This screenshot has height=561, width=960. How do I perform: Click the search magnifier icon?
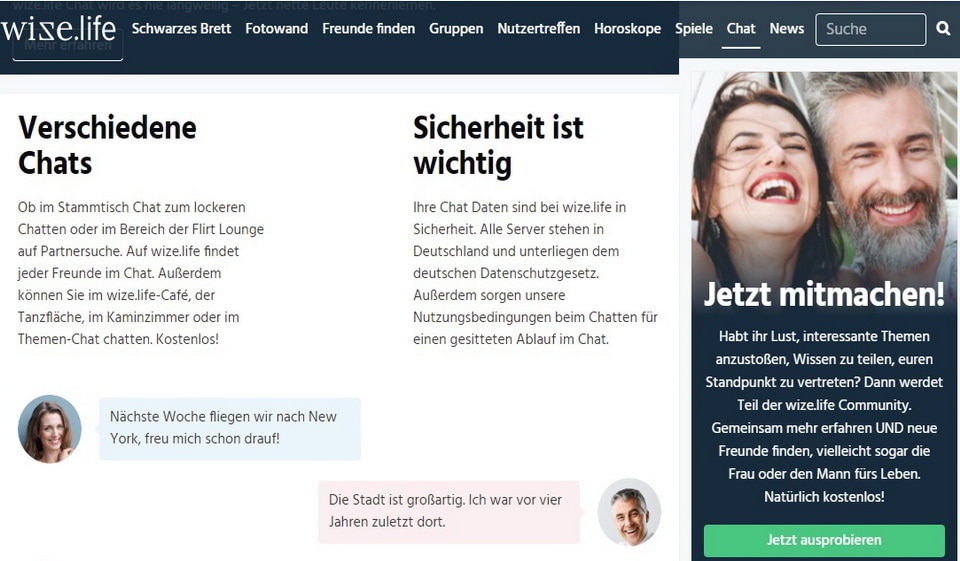[943, 29]
